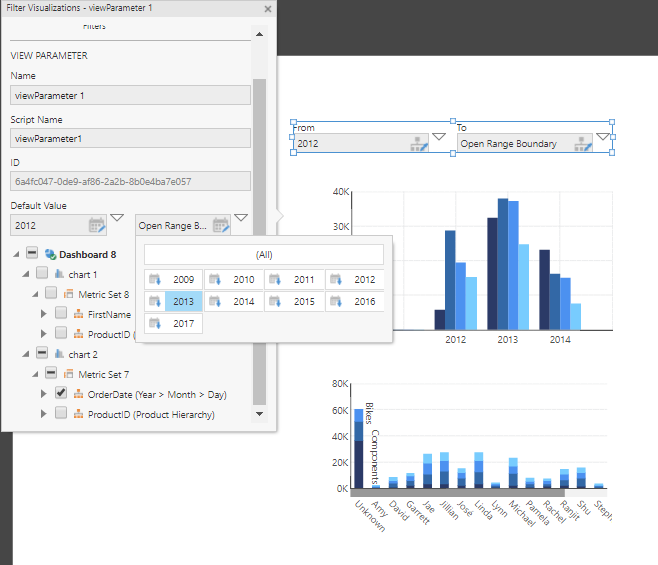Click hierarchy edit icon in To field
The width and height of the screenshot is (658, 565).
[x=583, y=144]
